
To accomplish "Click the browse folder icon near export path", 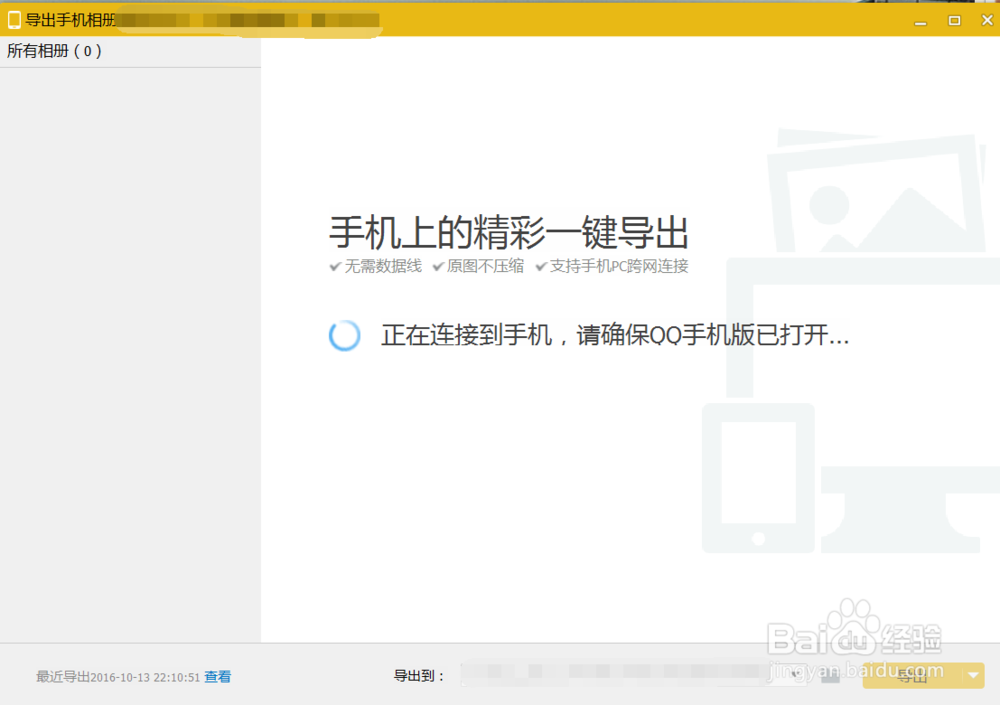I will click(830, 676).
